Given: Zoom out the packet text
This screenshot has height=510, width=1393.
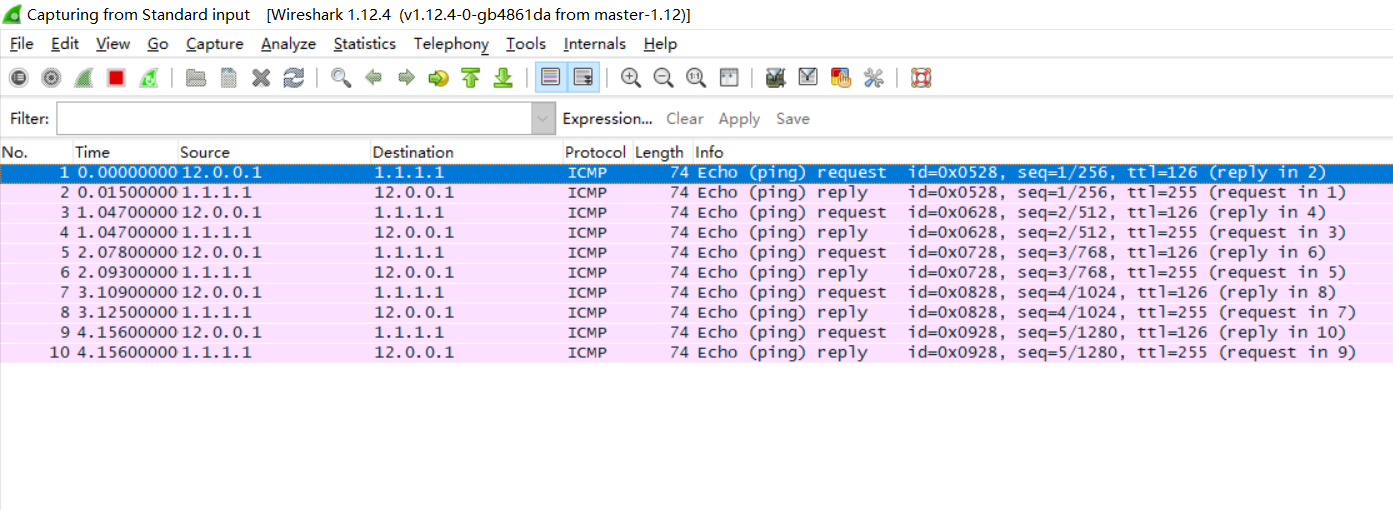Looking at the screenshot, I should [x=663, y=78].
